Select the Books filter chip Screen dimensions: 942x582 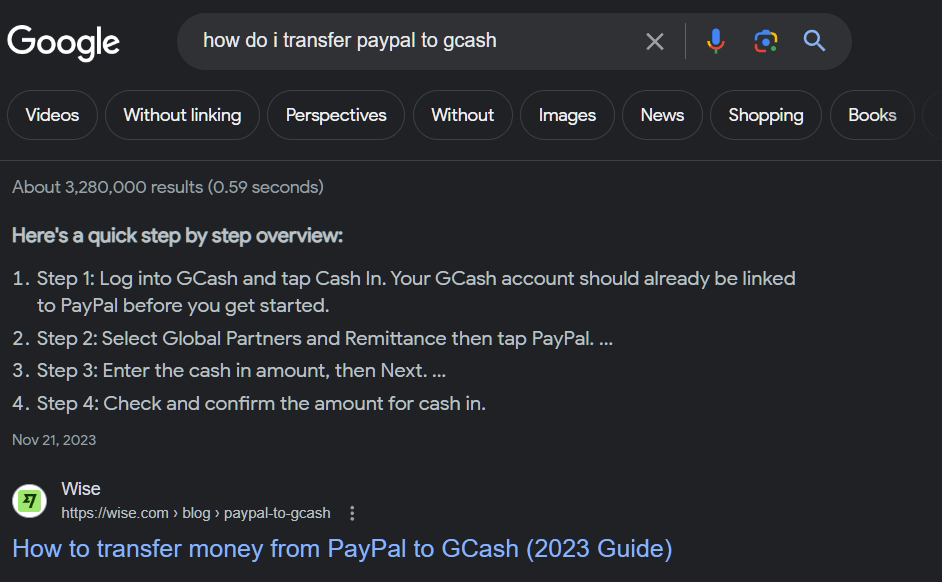pos(872,115)
